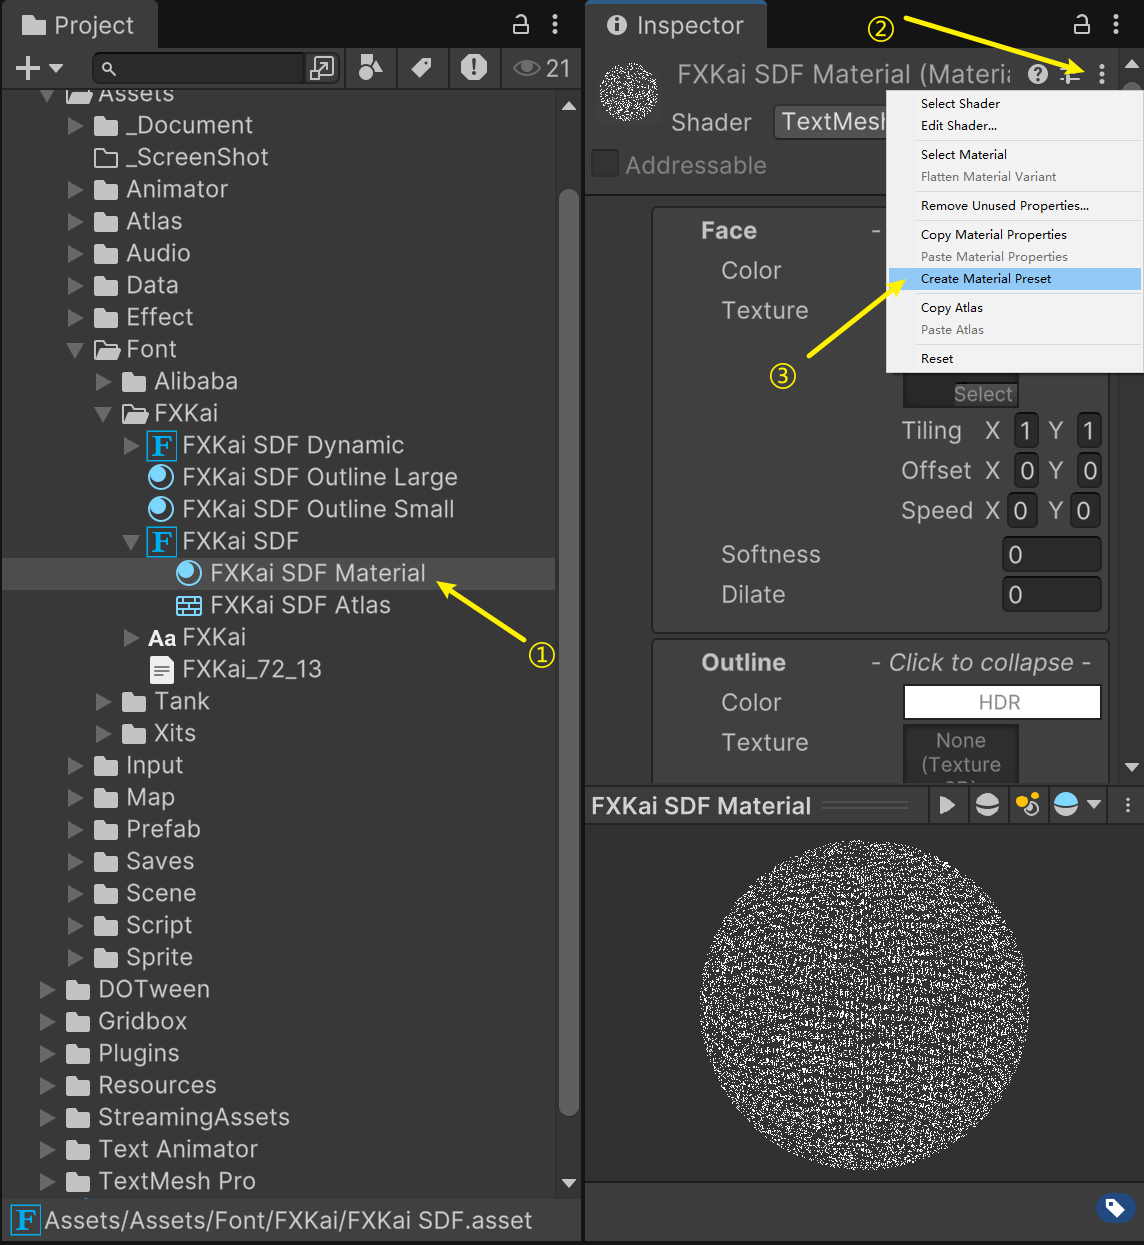The image size is (1144, 1245).
Task: Click the Select button under face texture
Action: (982, 394)
